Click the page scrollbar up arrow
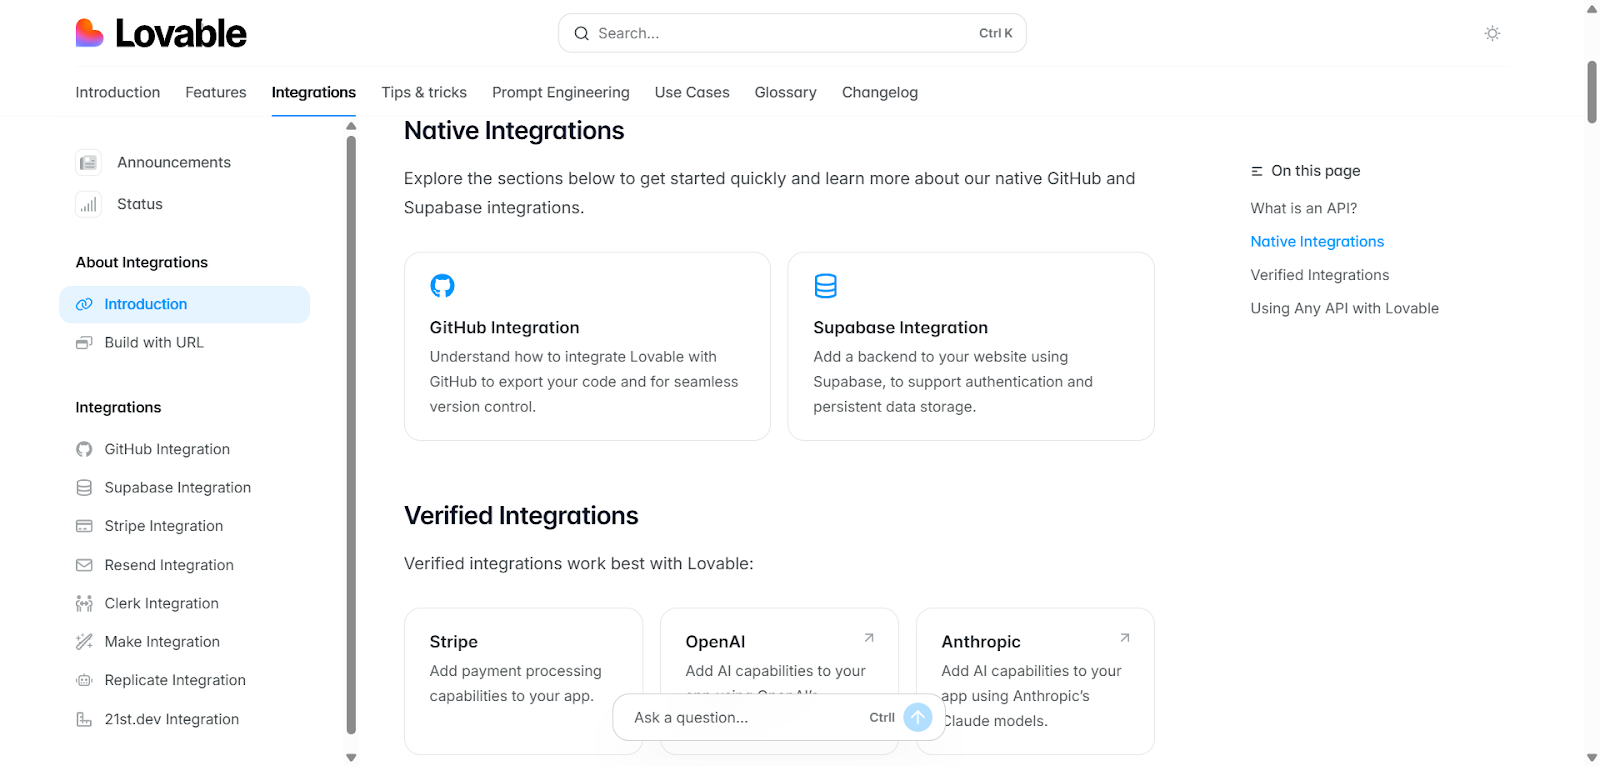Image resolution: width=1600 pixels, height=766 pixels. [x=1592, y=9]
